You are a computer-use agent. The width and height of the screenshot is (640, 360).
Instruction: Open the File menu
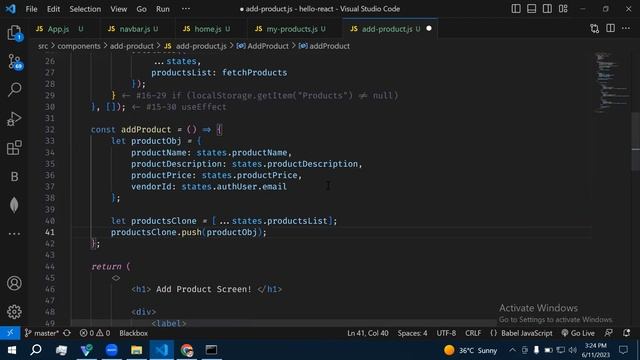click(x=31, y=9)
